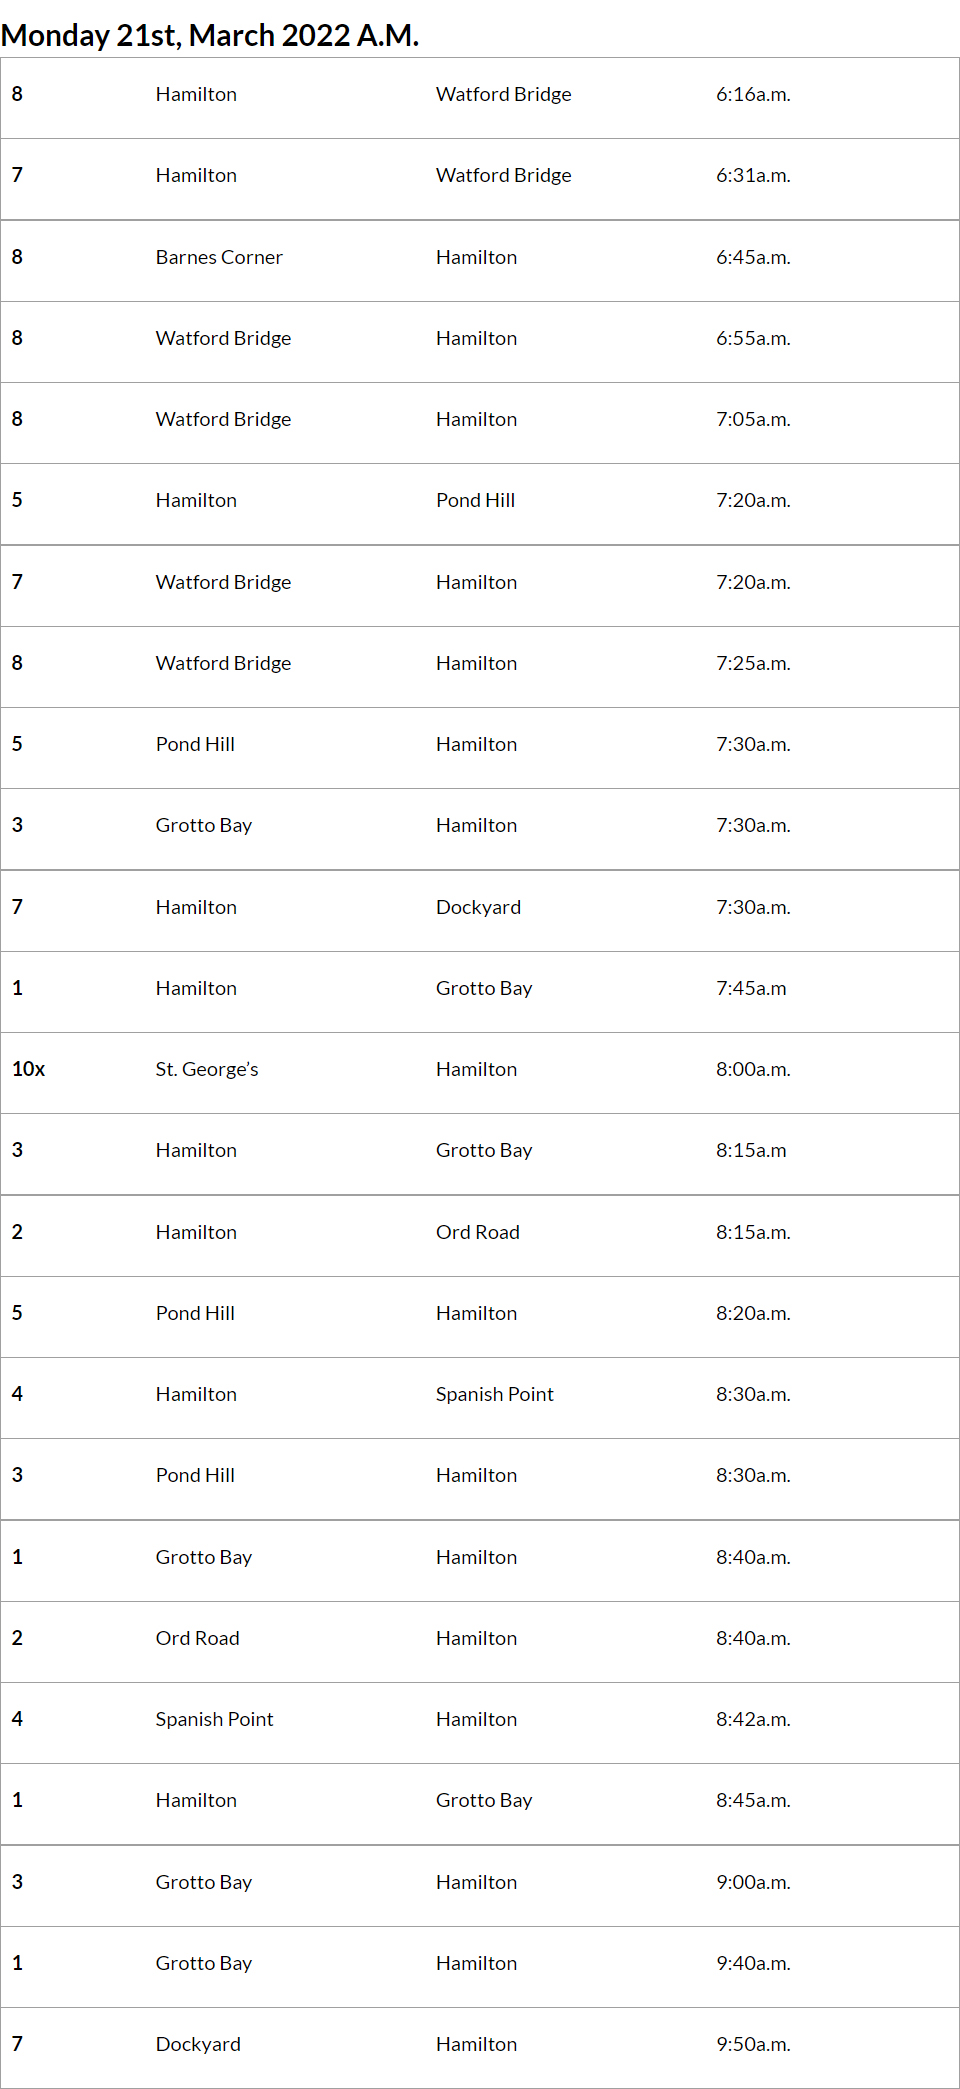This screenshot has height=2089, width=960.
Task: Click Pond Hill destination in the 7:20a.m. row
Action: coord(475,501)
